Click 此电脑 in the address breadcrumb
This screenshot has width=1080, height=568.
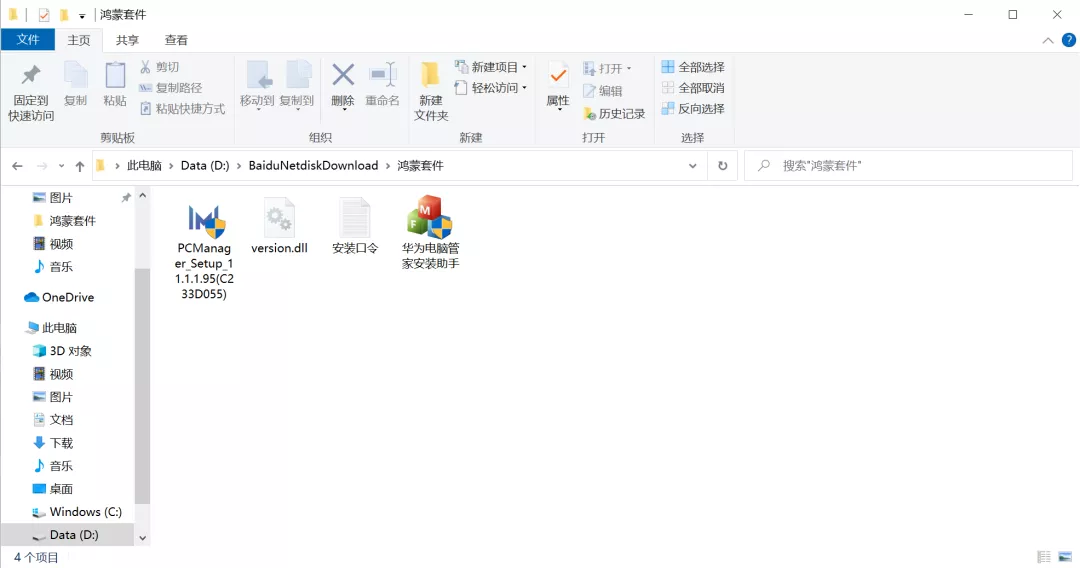[x=144, y=166]
